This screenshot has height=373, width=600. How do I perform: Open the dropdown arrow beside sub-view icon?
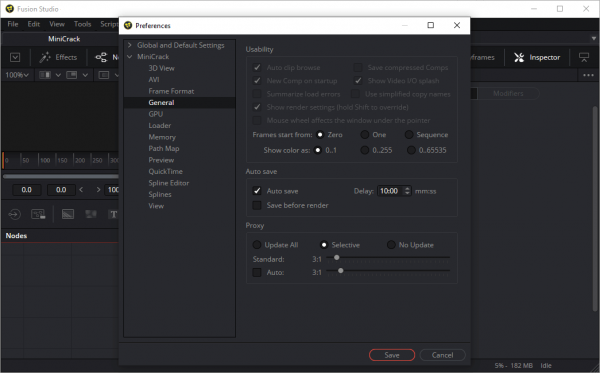pyautogui.click(x=85, y=75)
